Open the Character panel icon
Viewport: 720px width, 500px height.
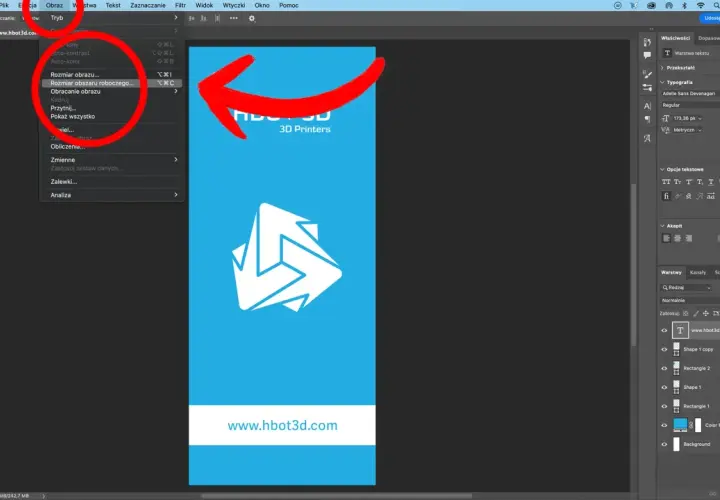coord(647,106)
